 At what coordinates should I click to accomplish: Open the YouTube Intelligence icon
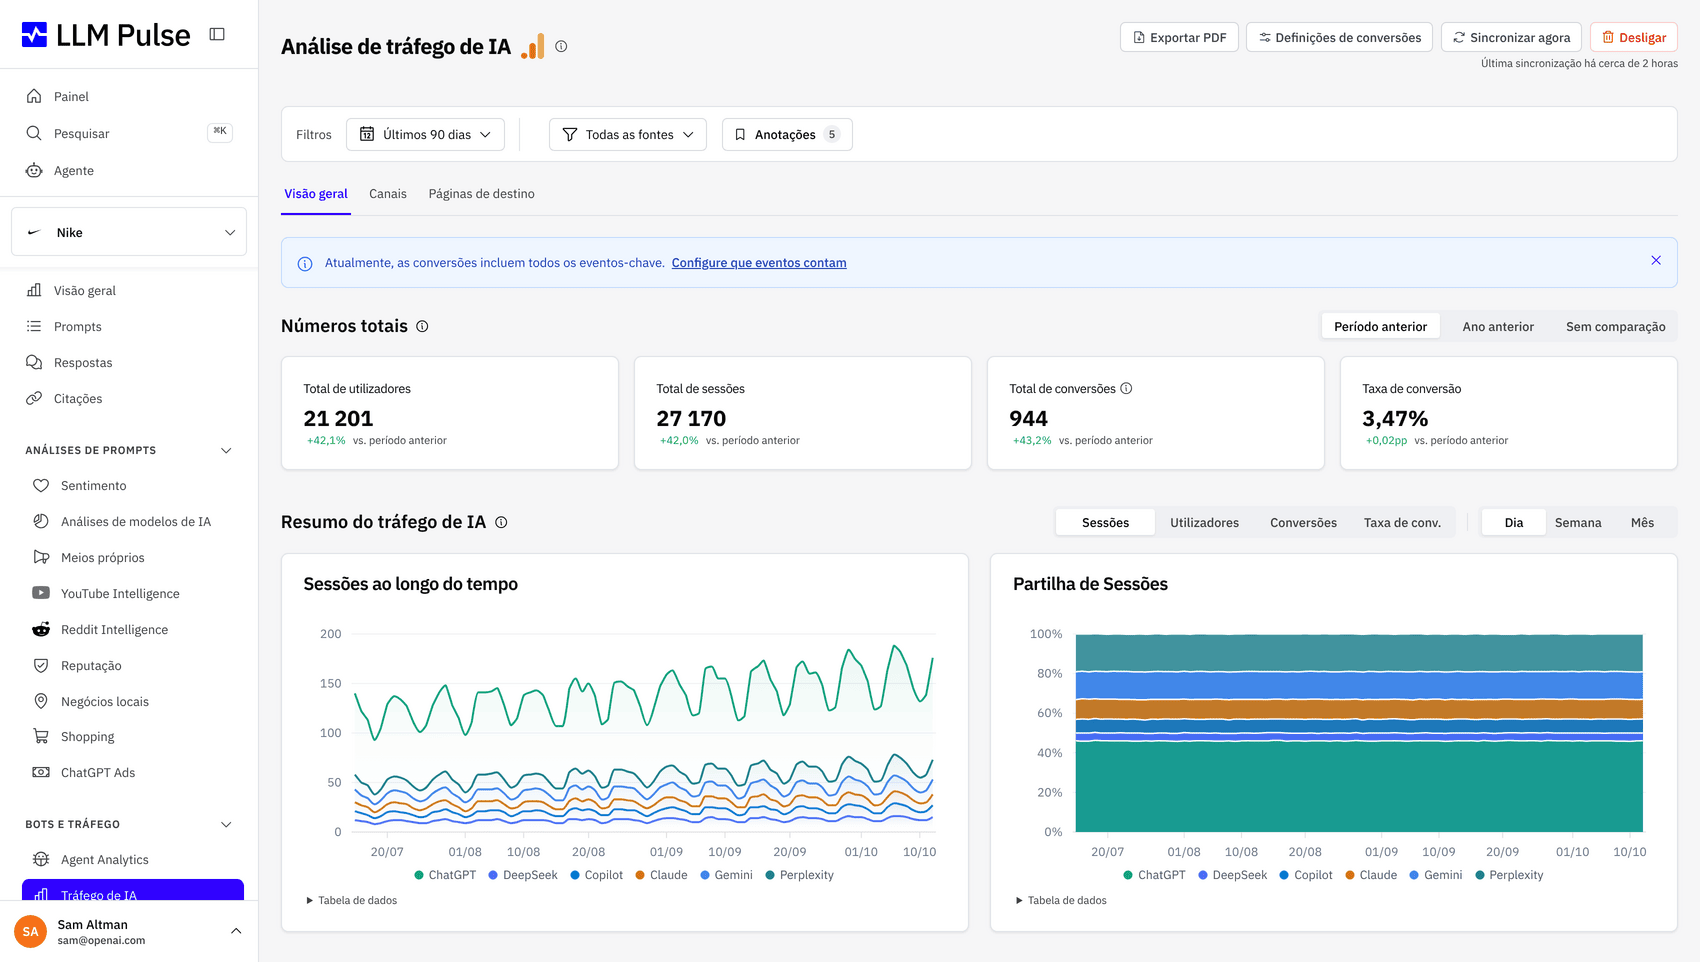point(41,593)
